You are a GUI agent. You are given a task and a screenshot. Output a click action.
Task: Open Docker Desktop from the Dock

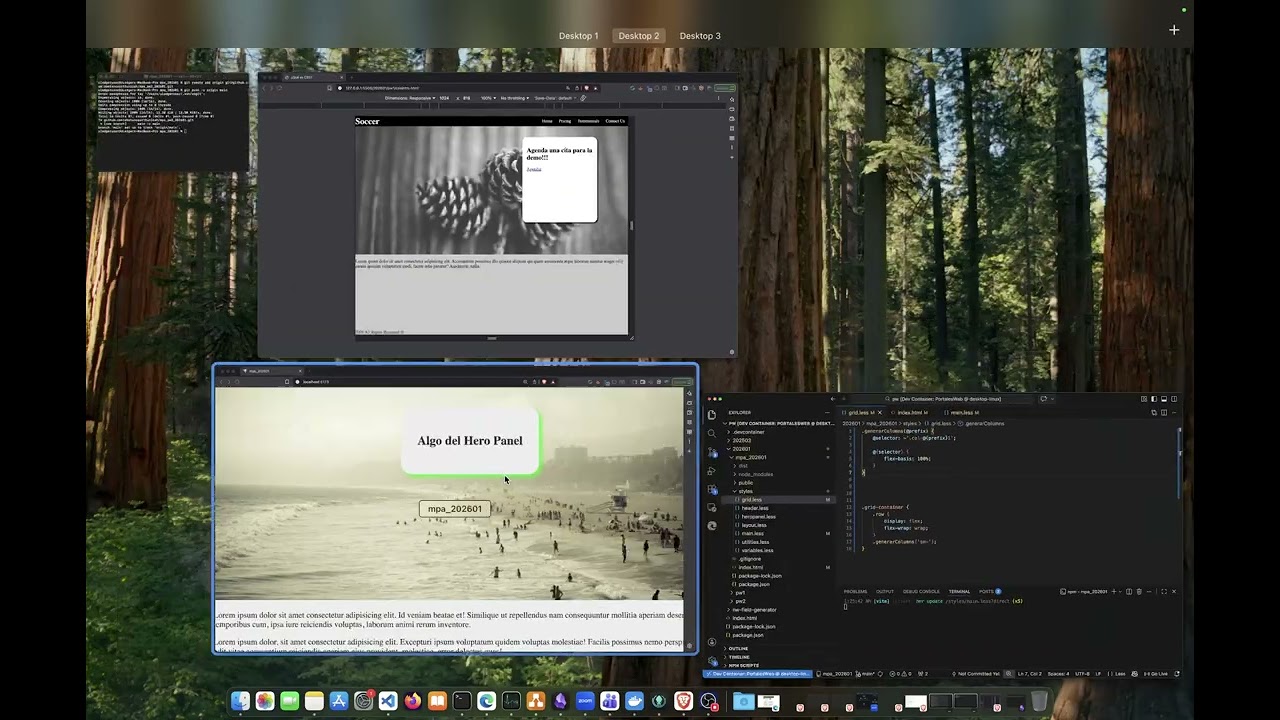(x=634, y=702)
